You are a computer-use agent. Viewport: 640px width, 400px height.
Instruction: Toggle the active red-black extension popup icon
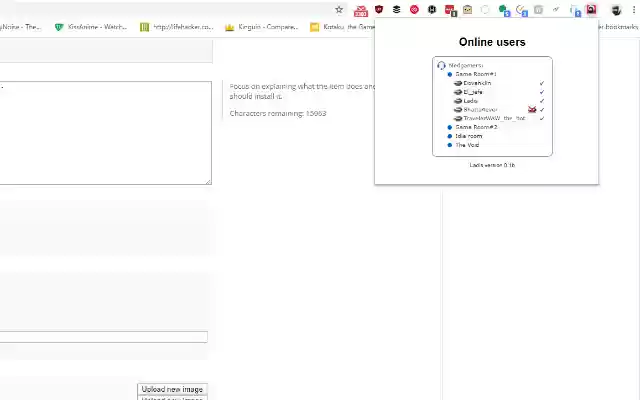(x=591, y=9)
